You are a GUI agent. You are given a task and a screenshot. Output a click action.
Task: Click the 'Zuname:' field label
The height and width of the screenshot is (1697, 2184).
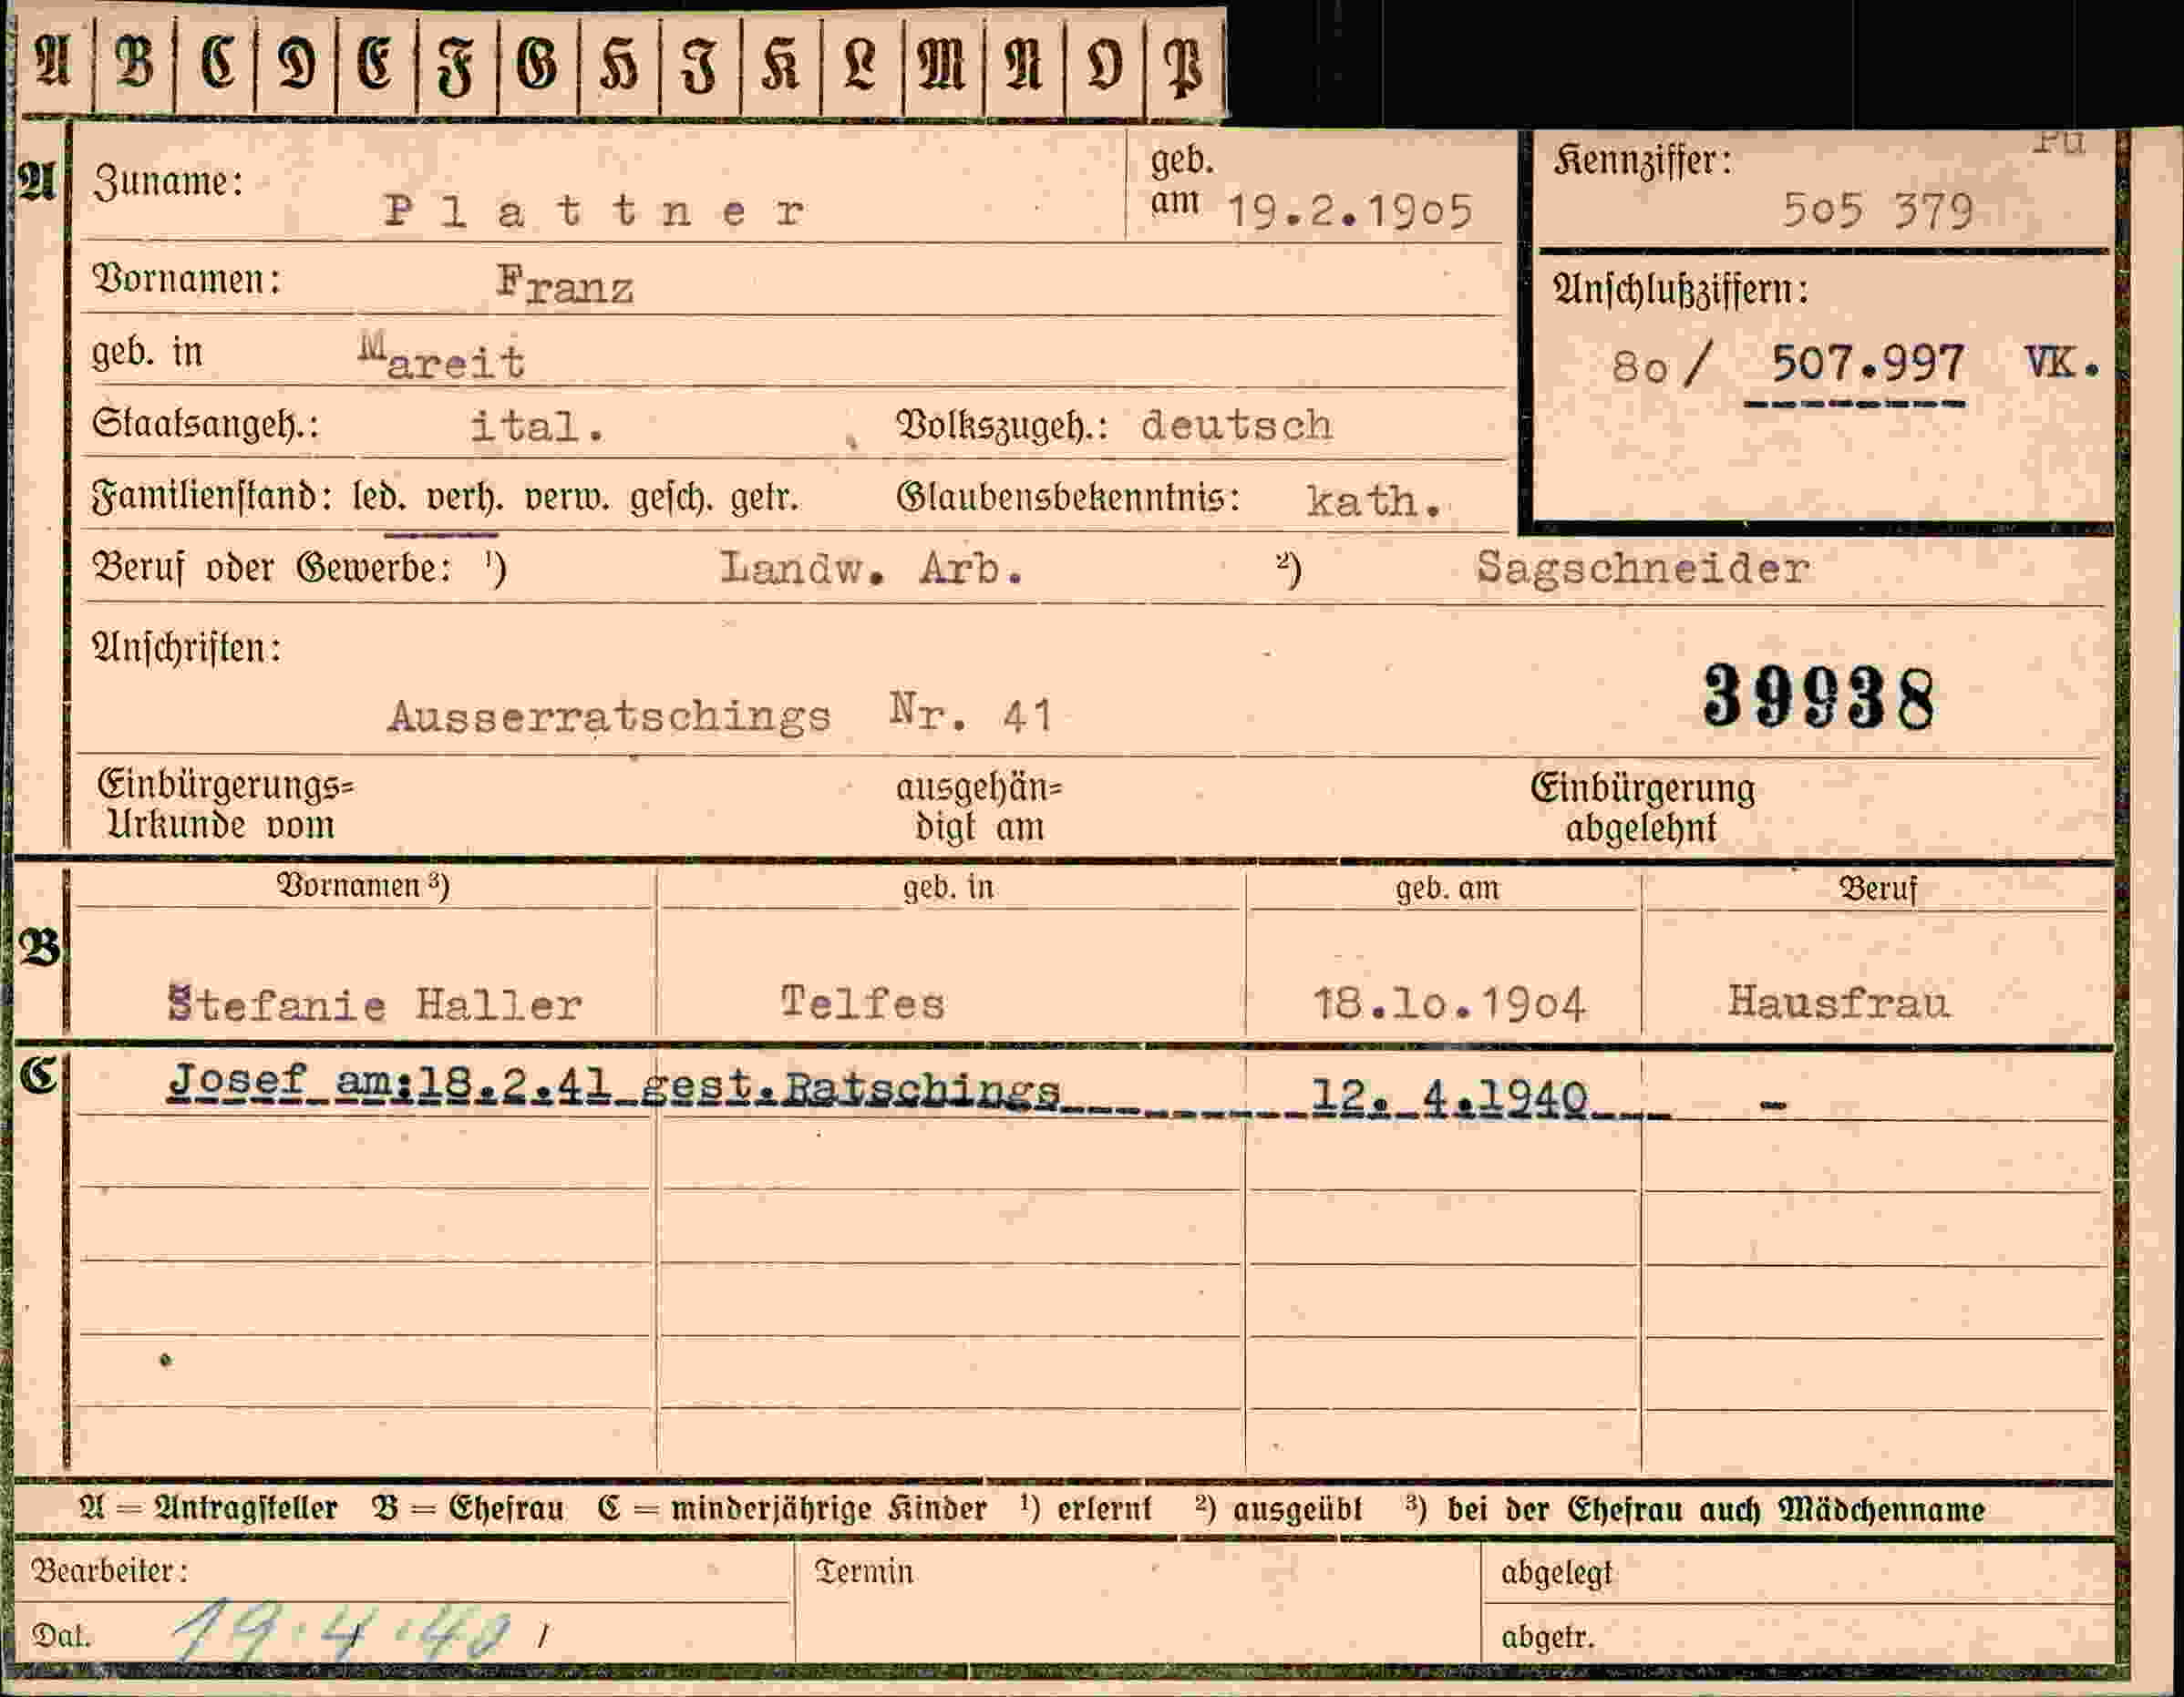(168, 182)
